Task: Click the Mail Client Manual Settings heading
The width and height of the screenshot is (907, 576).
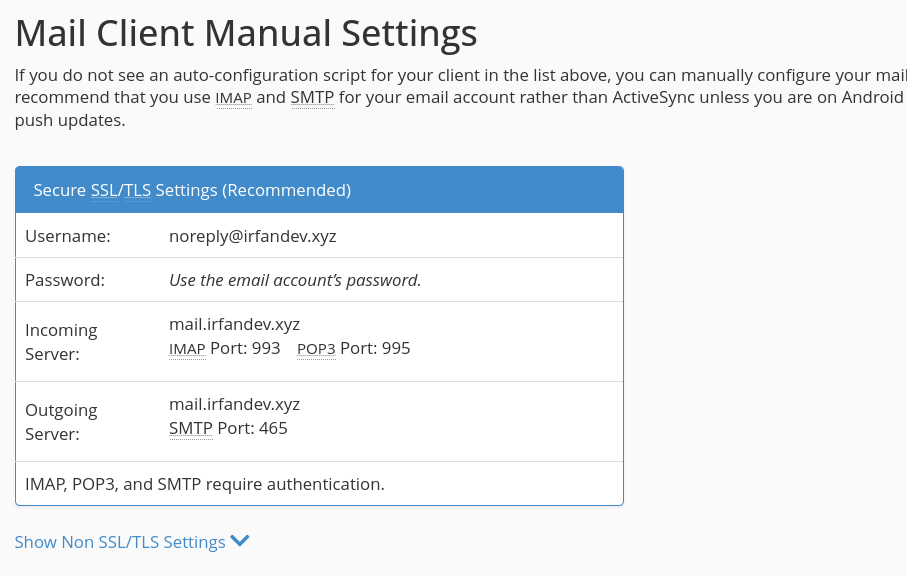Action: pyautogui.click(x=246, y=34)
